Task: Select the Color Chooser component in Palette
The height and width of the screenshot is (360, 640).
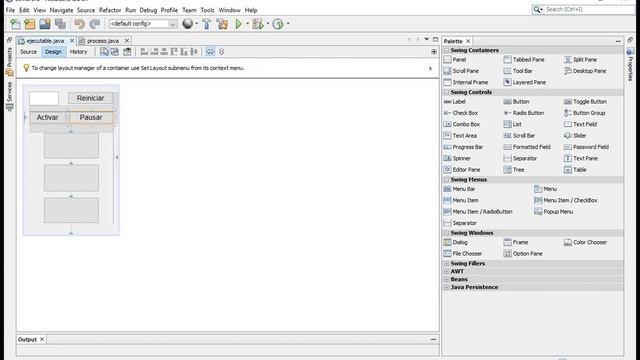Action: [585, 242]
